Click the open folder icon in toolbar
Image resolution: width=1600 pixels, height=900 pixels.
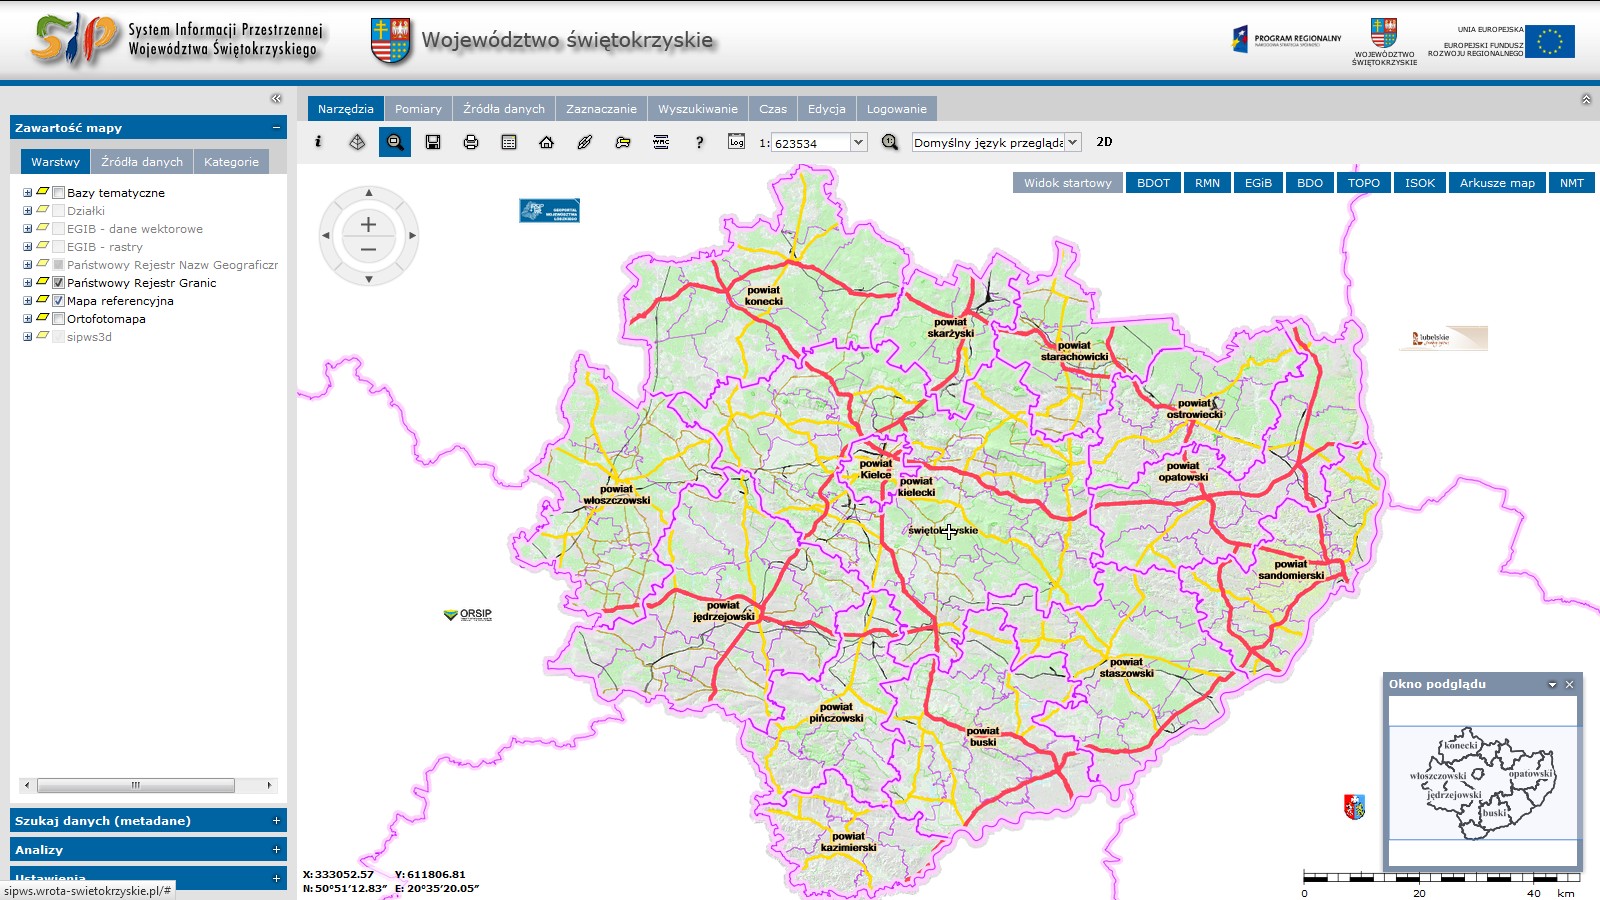(x=623, y=142)
